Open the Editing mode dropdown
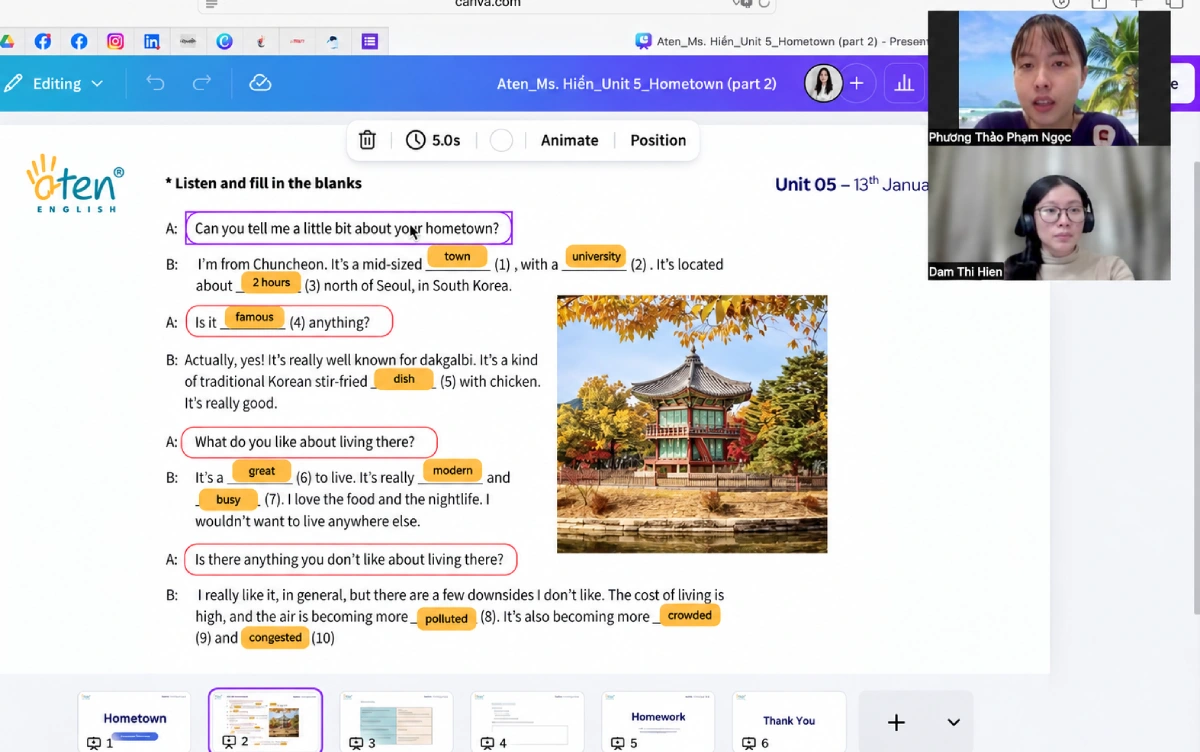The height and width of the screenshot is (752, 1200). 55,83
